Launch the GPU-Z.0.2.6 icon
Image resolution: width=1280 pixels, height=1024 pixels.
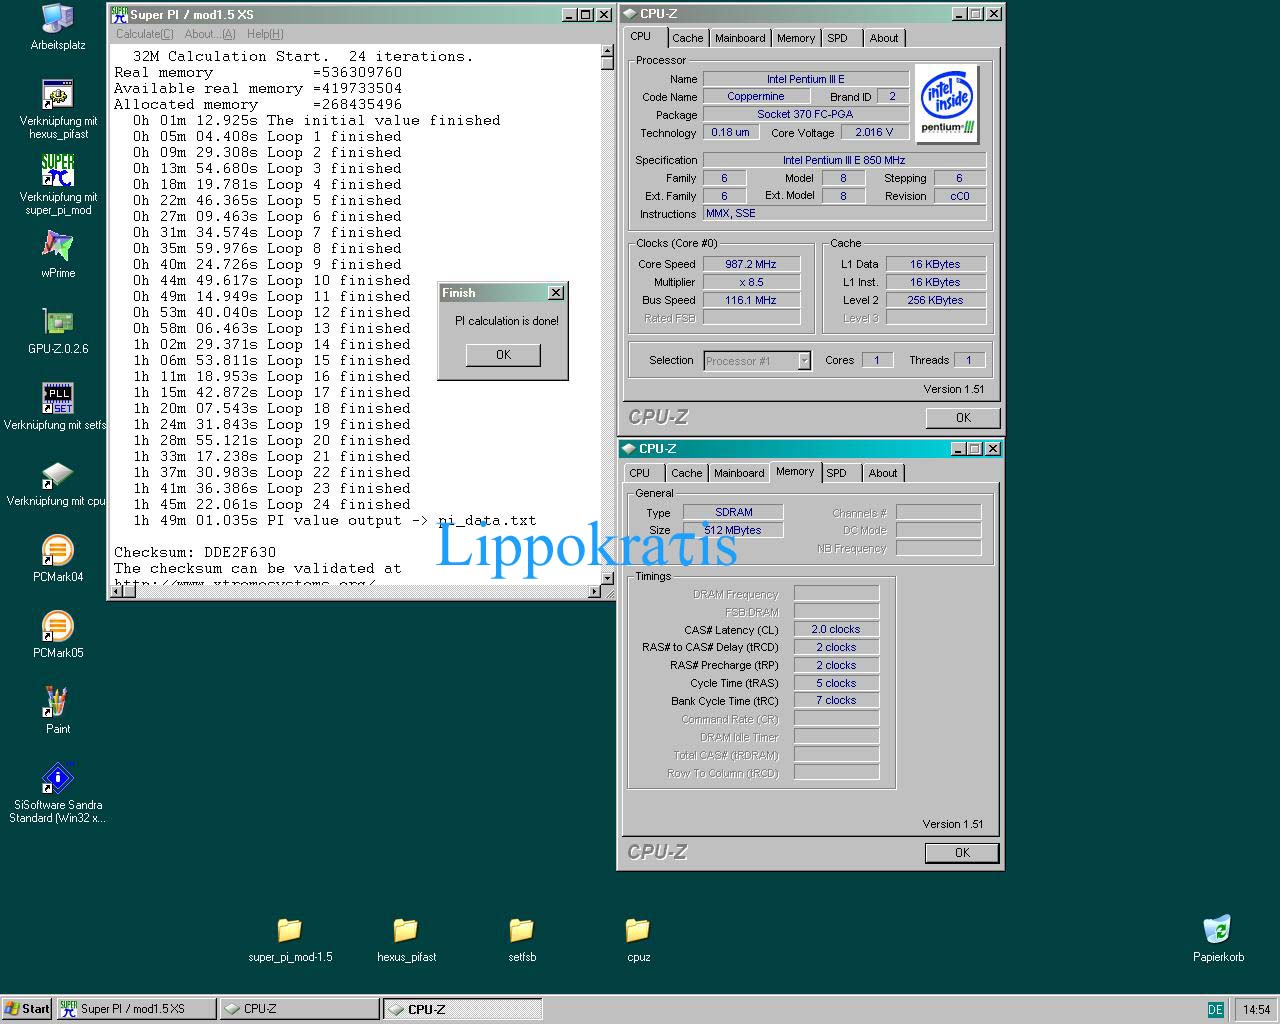58,322
